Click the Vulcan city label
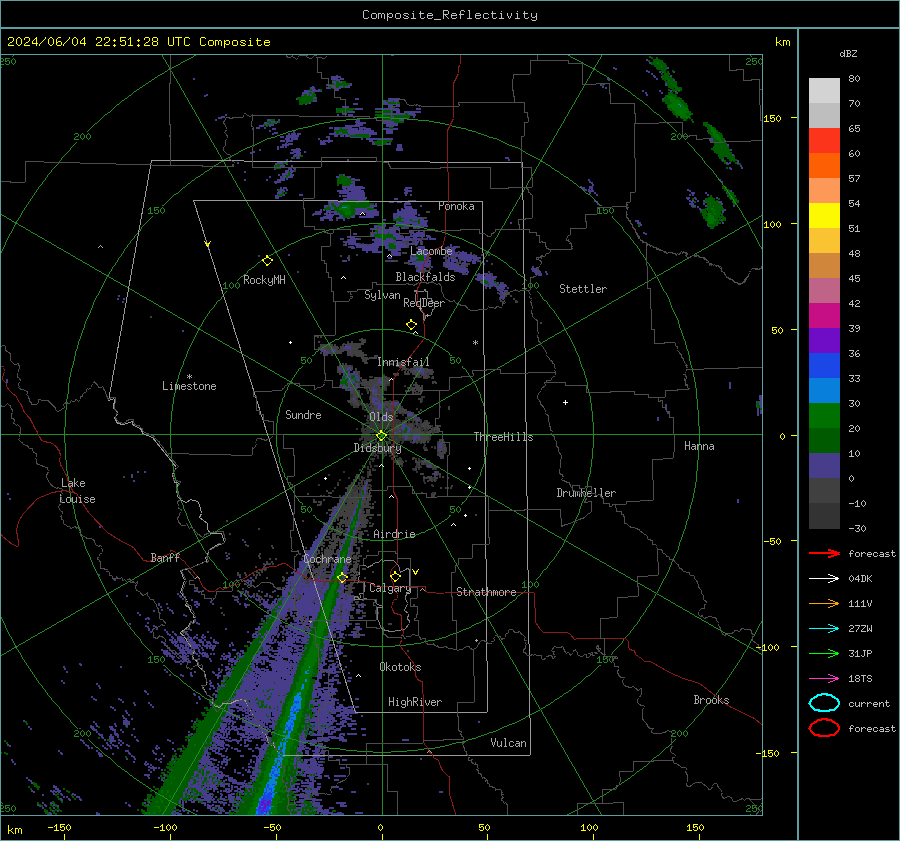900x841 pixels. [x=508, y=743]
